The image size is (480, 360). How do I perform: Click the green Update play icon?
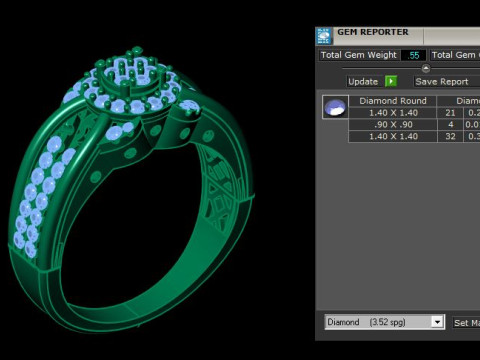pyautogui.click(x=391, y=81)
